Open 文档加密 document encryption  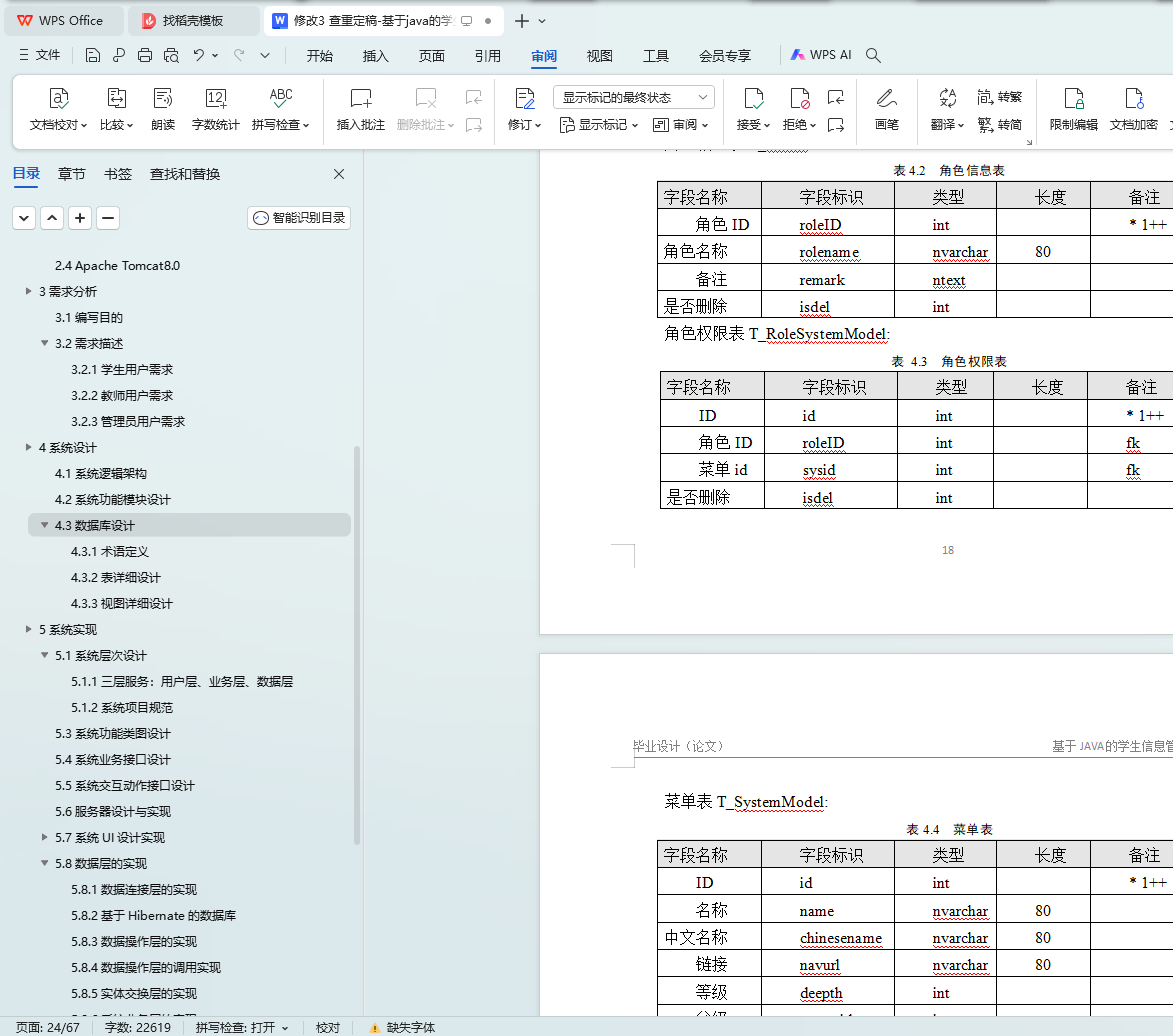(x=1133, y=109)
